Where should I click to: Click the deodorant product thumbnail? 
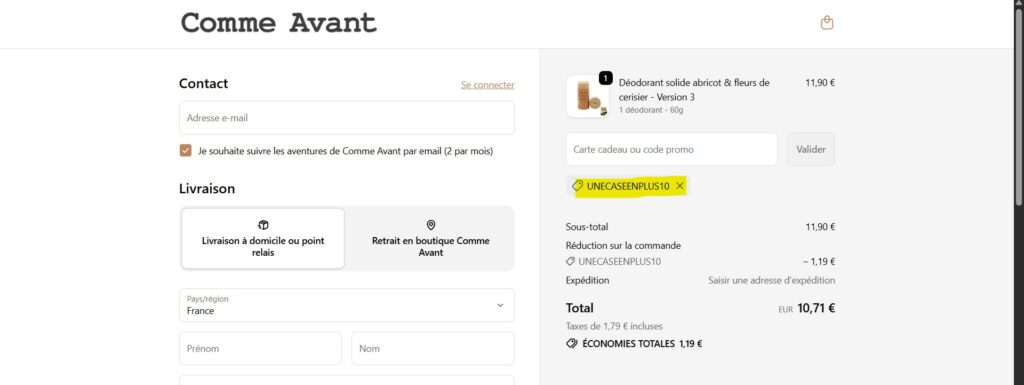pyautogui.click(x=588, y=97)
